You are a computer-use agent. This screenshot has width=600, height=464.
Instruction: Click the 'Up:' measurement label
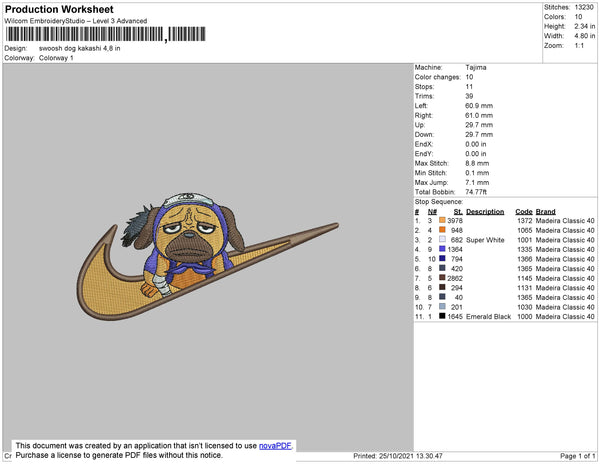(x=420, y=125)
